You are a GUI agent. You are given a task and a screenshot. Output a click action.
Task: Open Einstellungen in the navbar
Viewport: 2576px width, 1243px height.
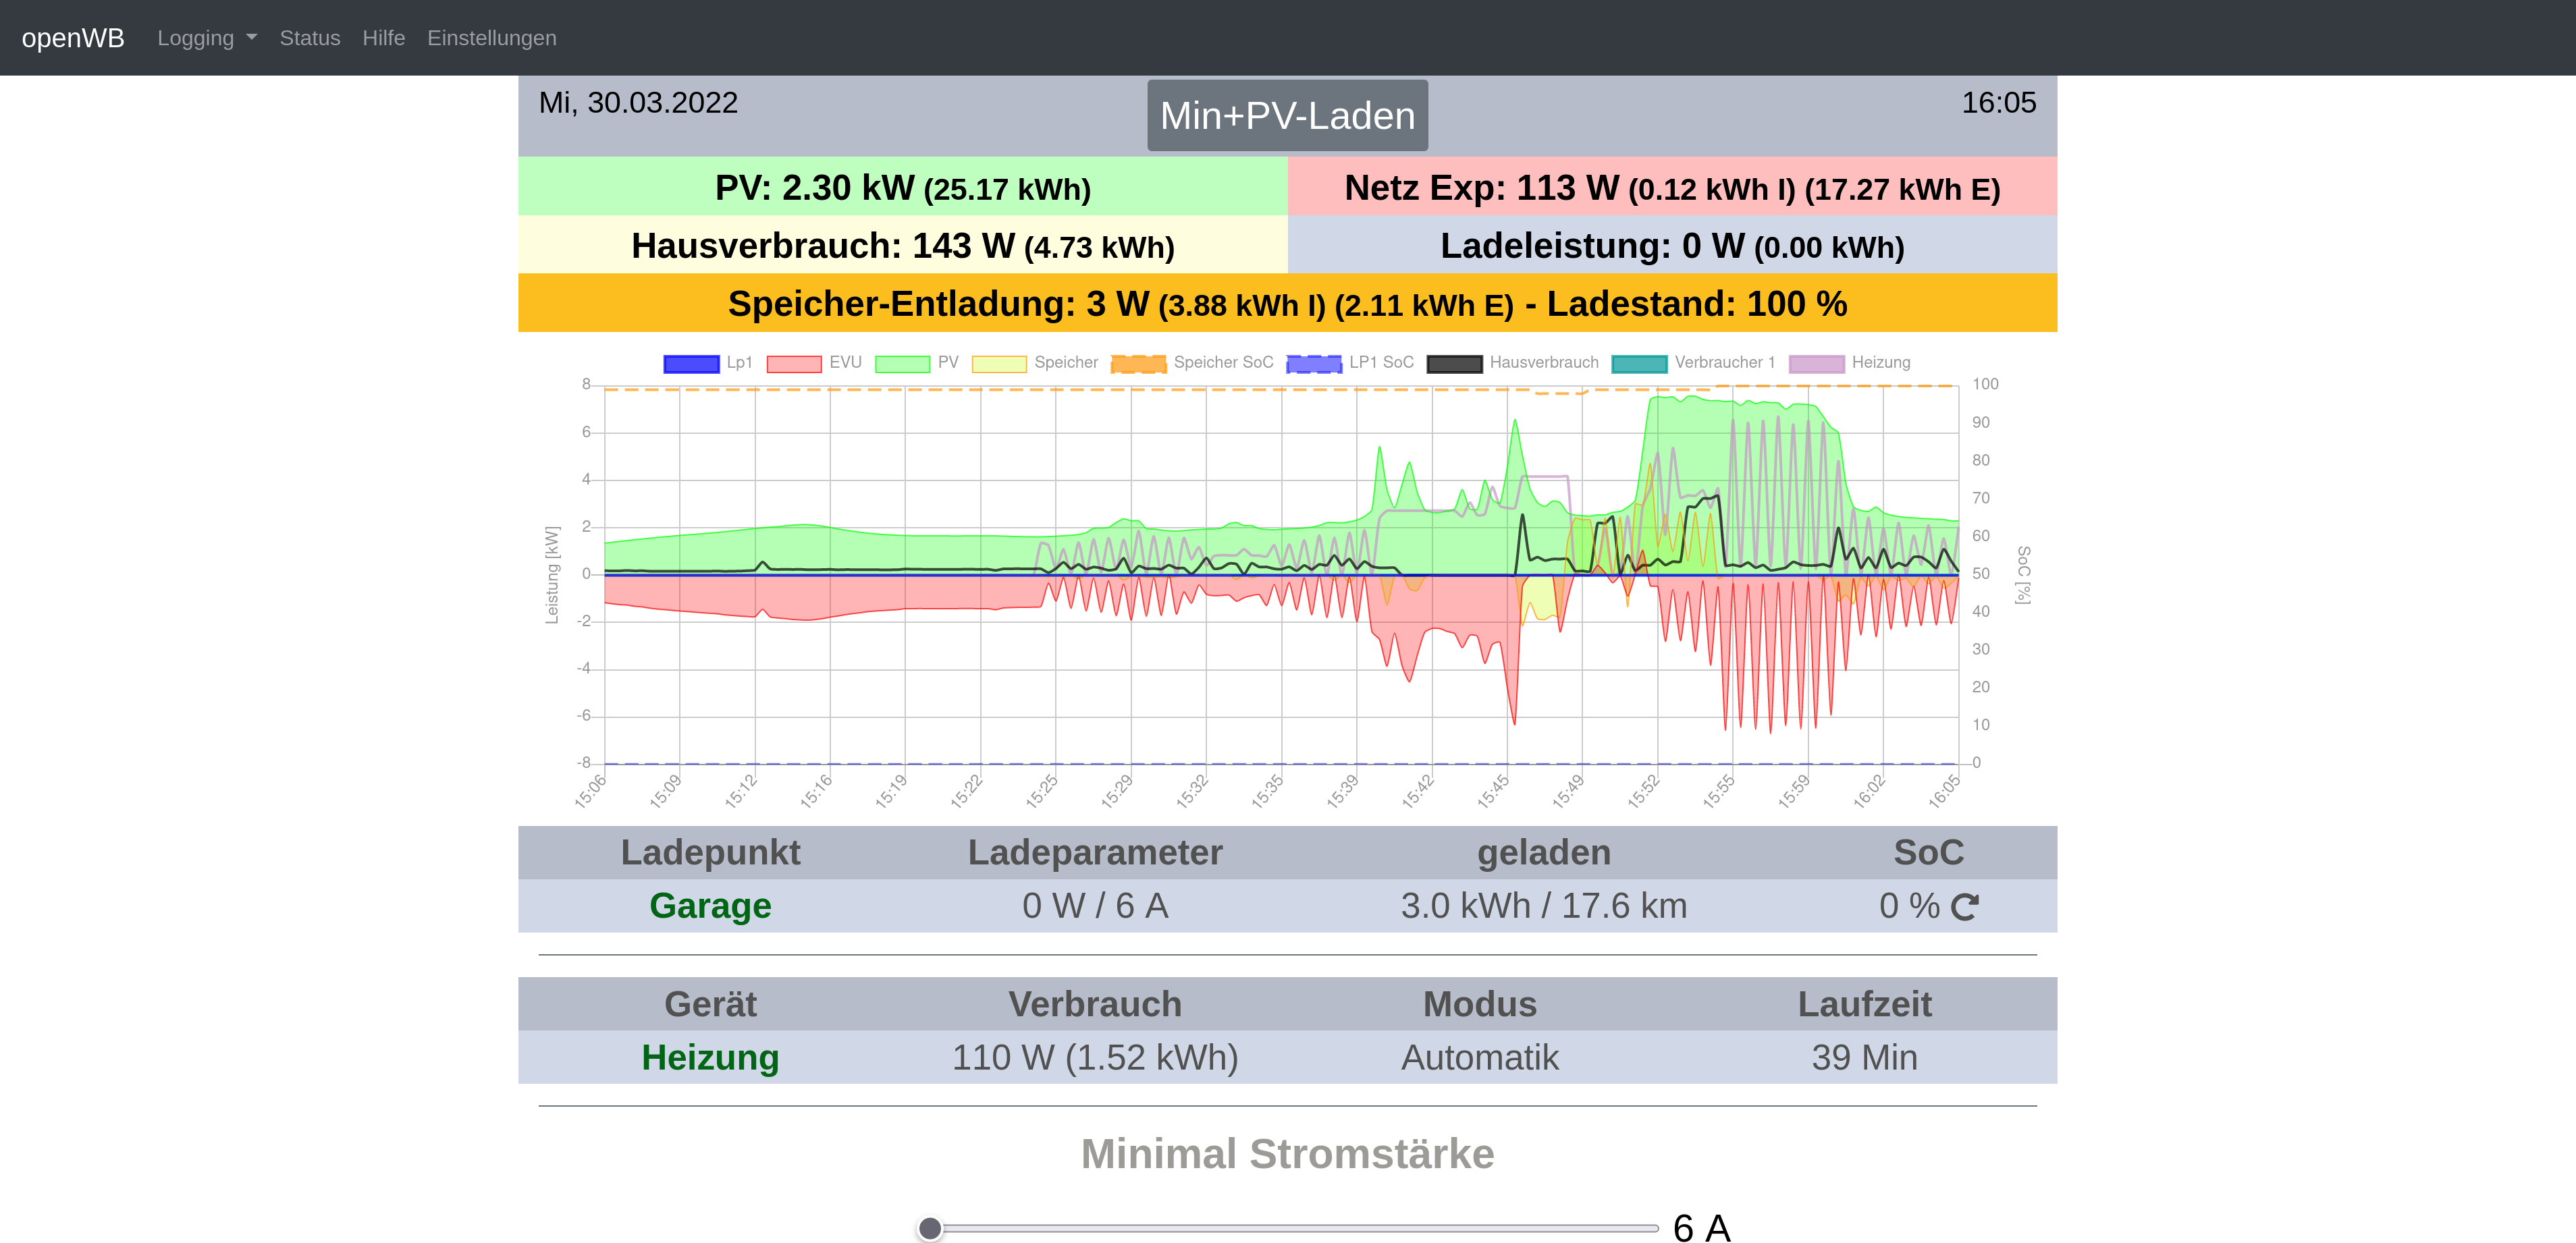click(491, 38)
